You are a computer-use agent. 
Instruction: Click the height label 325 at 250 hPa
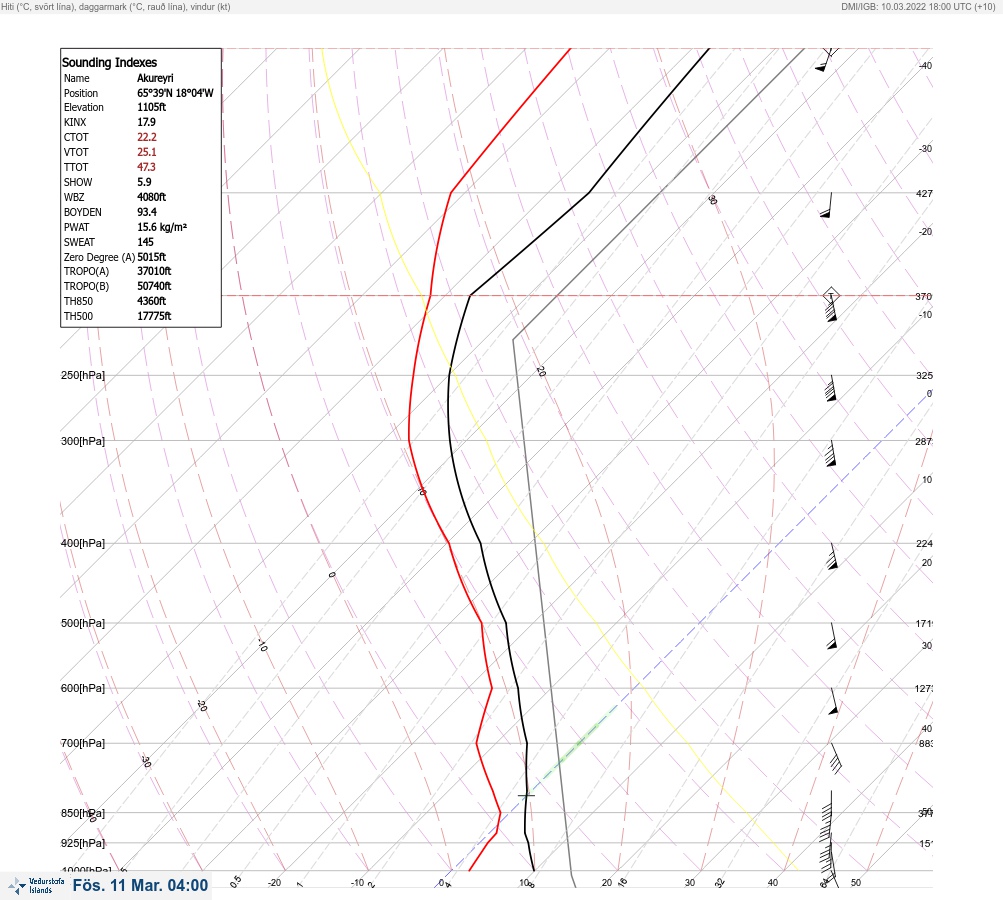point(924,376)
